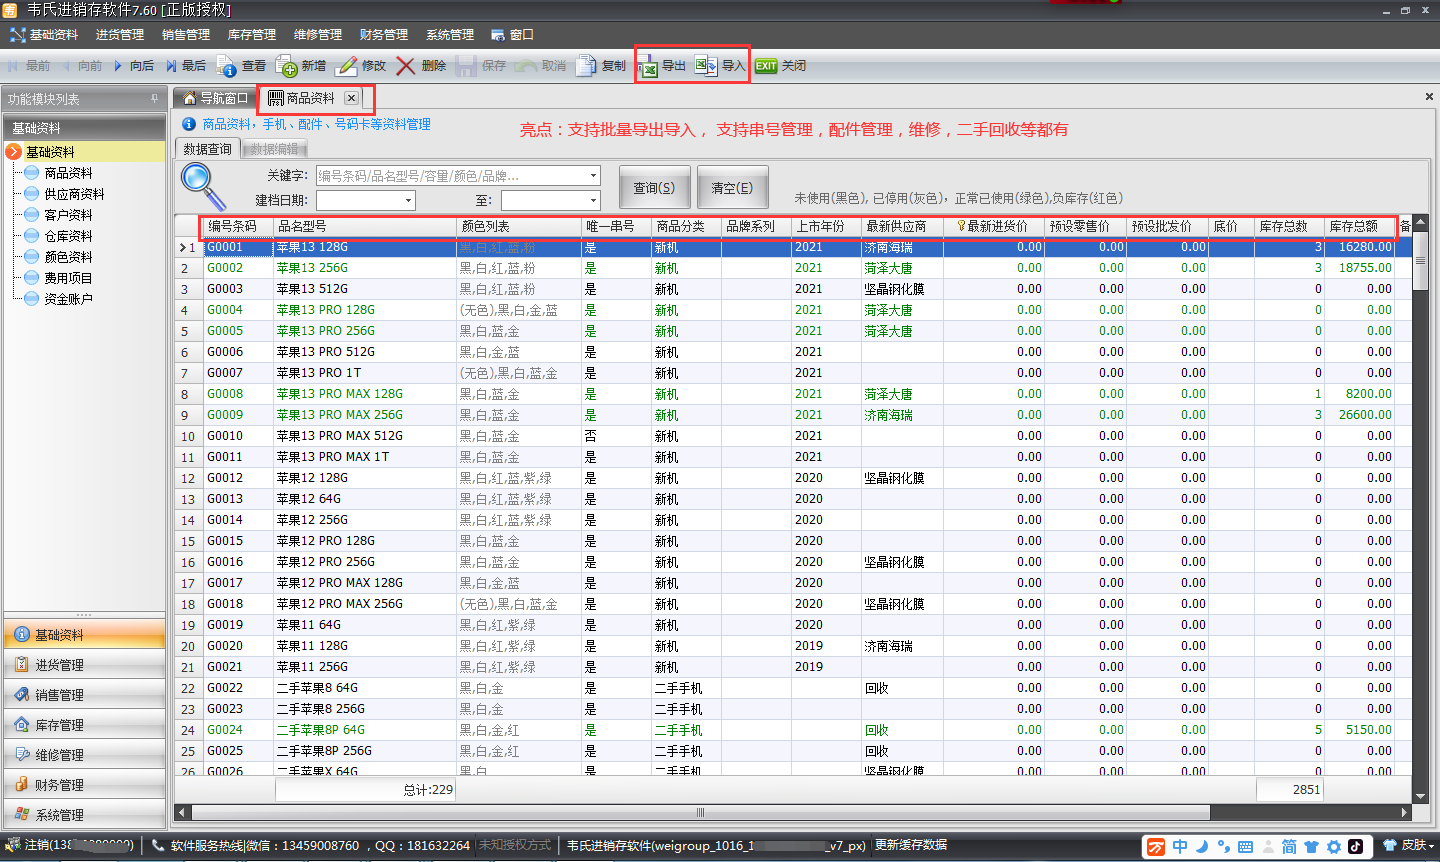Click the 导入 Excel import icon
Screen dimensions: 1440x862
[706, 66]
